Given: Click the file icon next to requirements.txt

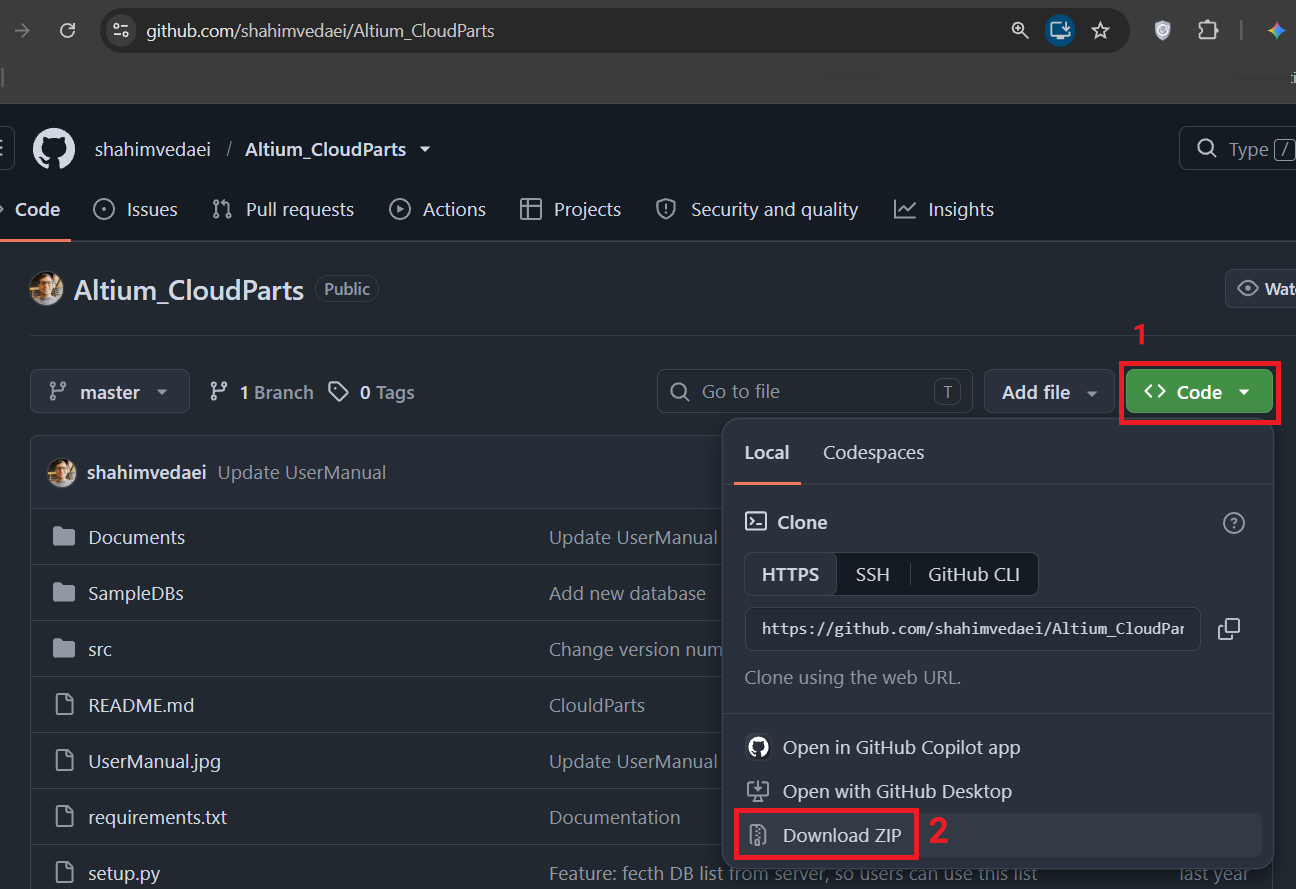Looking at the screenshot, I should click(x=64, y=817).
